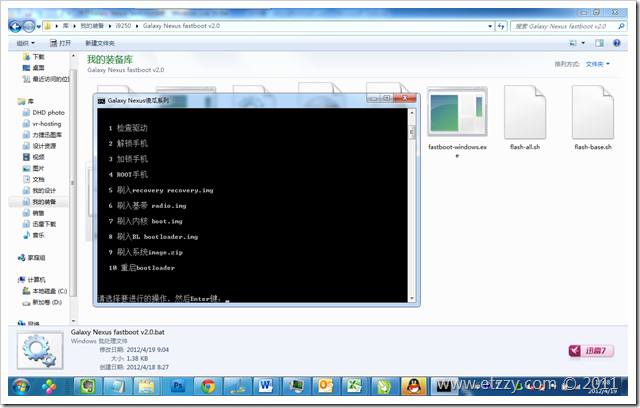Click the cmd icon in console title bar
640x408 pixels.
pos(101,100)
